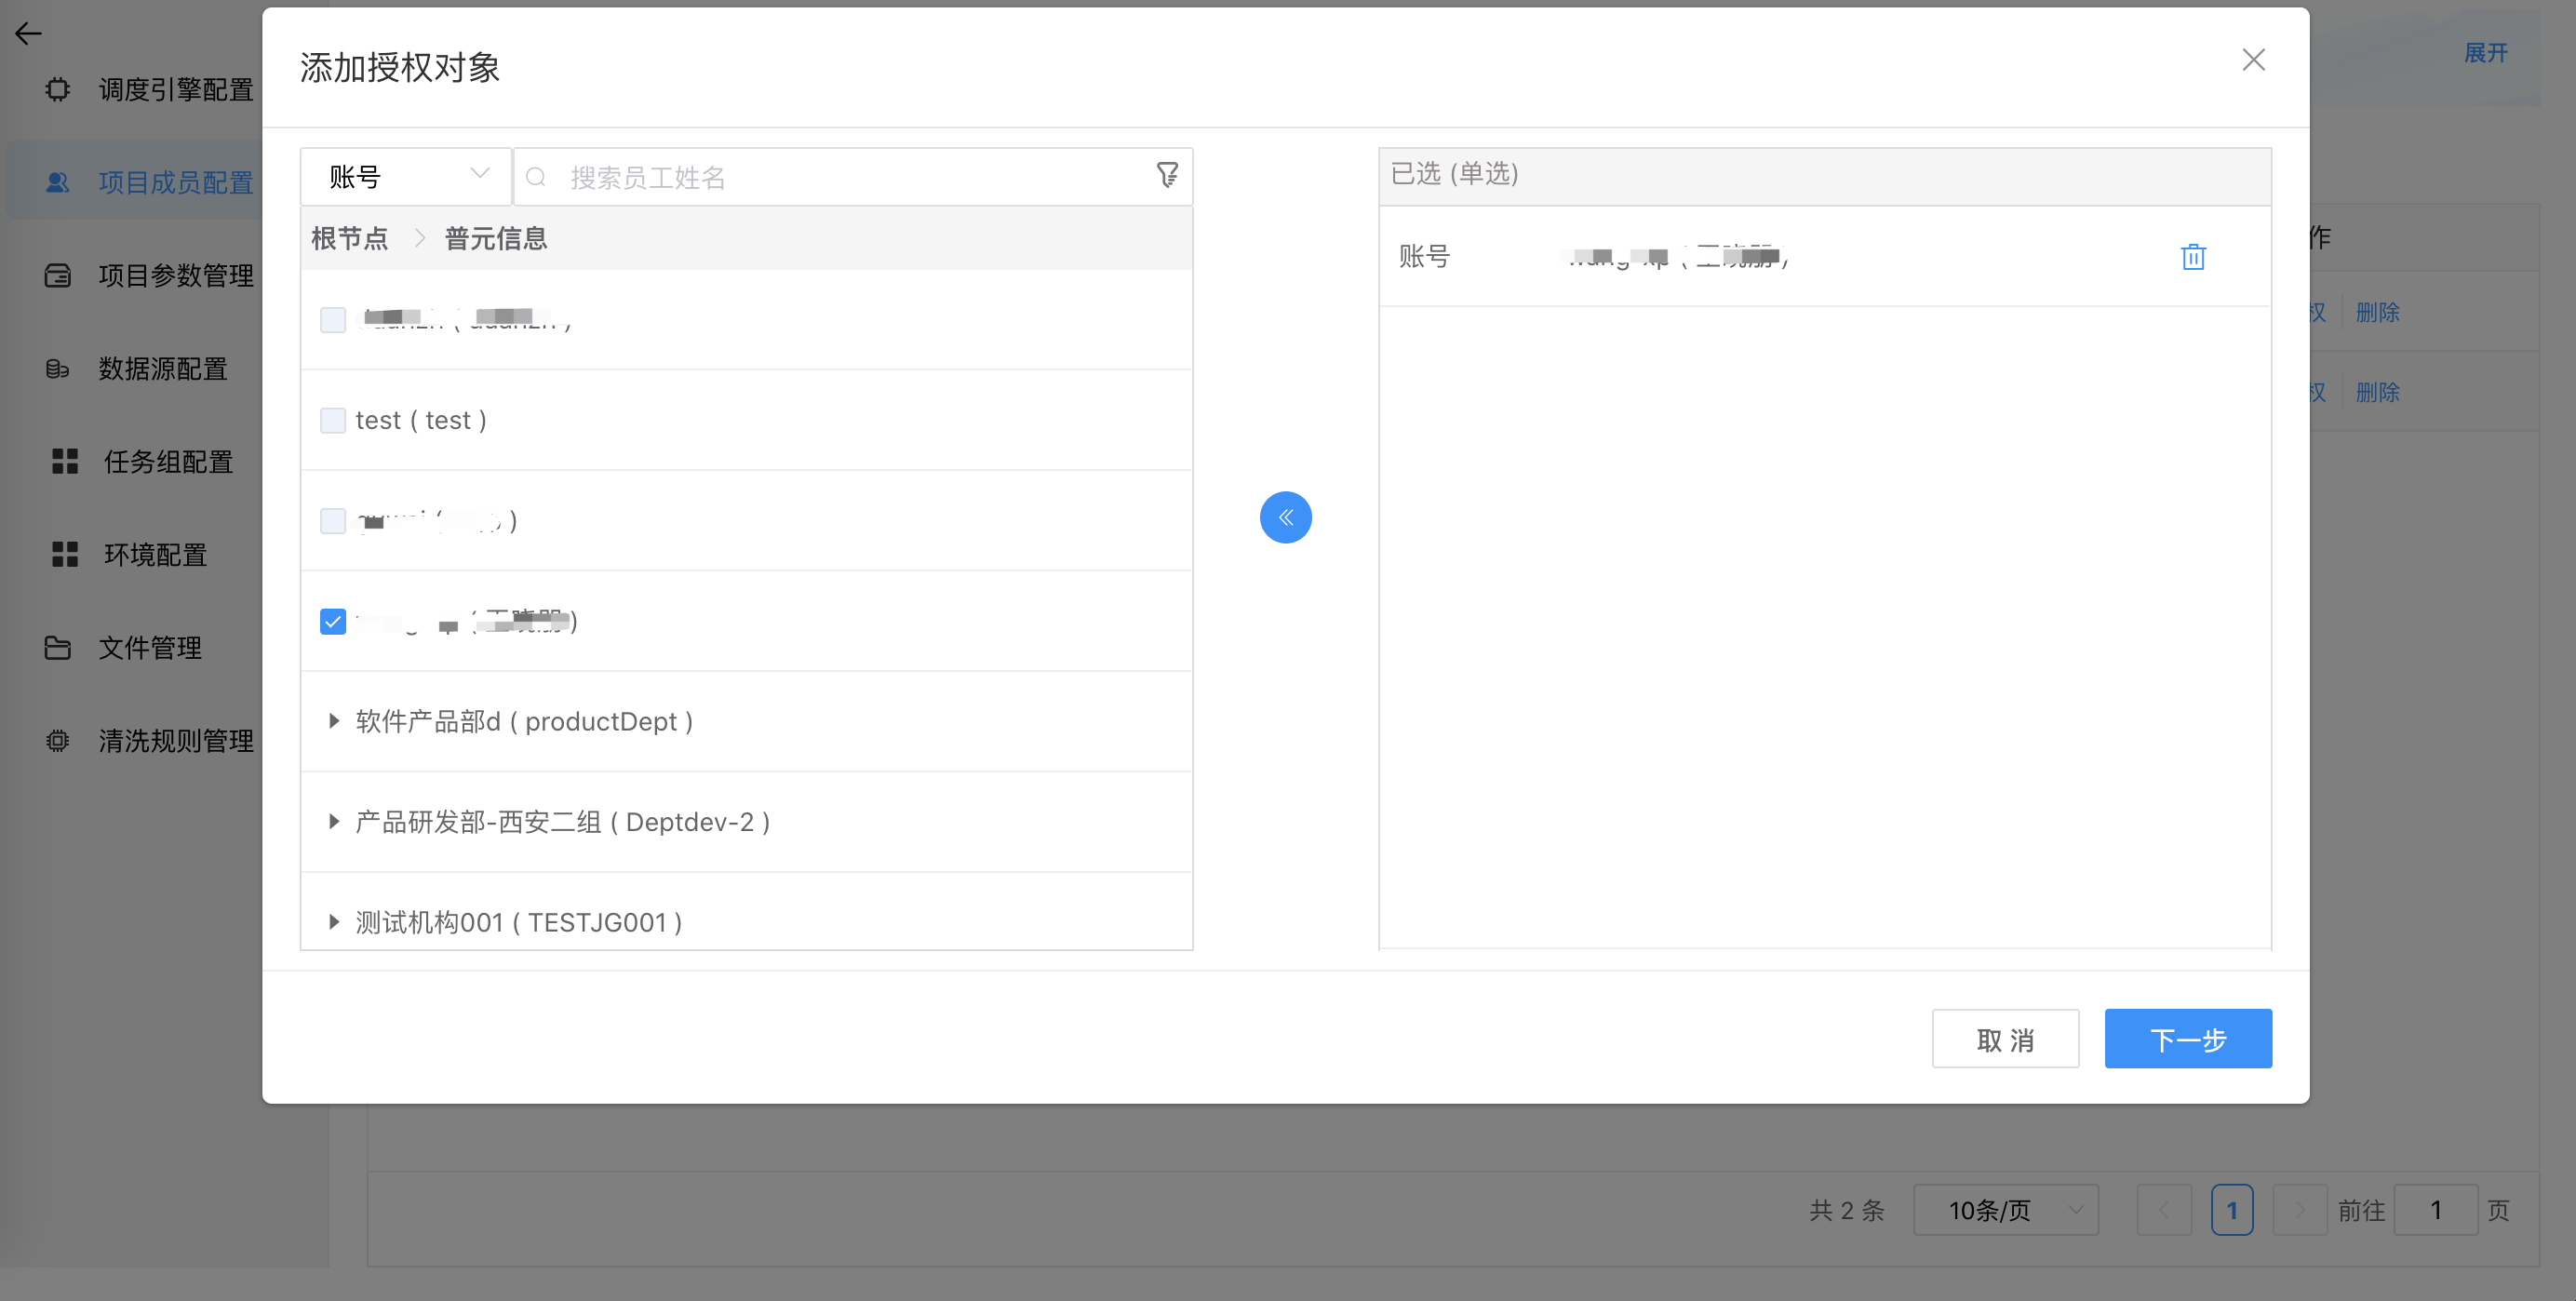Viewport: 2576px width, 1301px height.
Task: Select the 项目成员配置 sidebar icon
Action: 57,182
